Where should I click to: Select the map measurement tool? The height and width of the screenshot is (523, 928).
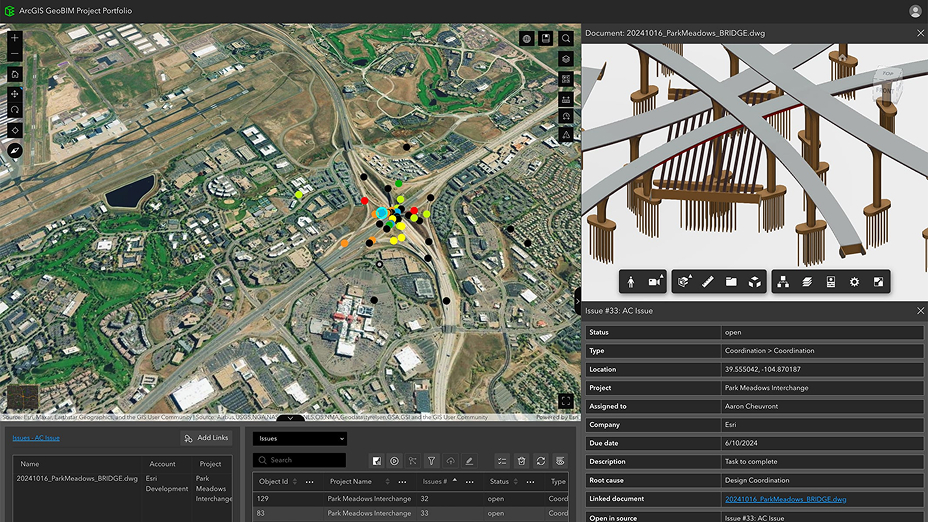[x=566, y=98]
